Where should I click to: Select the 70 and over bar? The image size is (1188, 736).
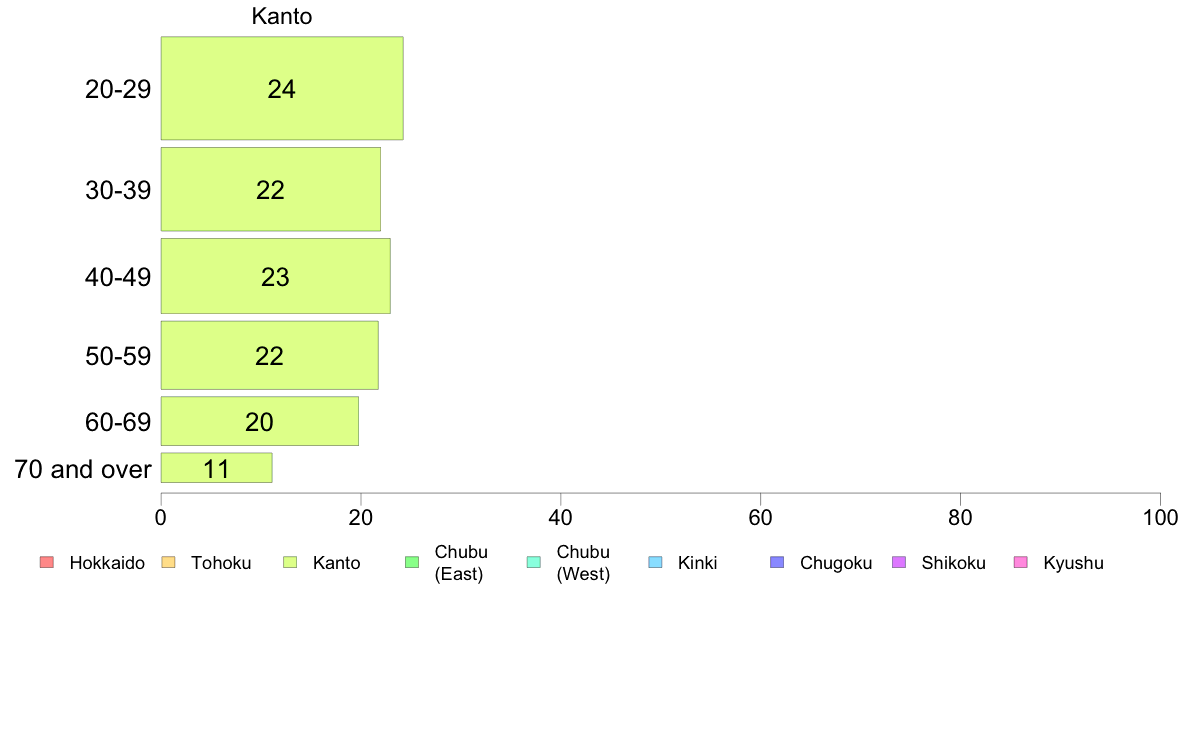217,468
